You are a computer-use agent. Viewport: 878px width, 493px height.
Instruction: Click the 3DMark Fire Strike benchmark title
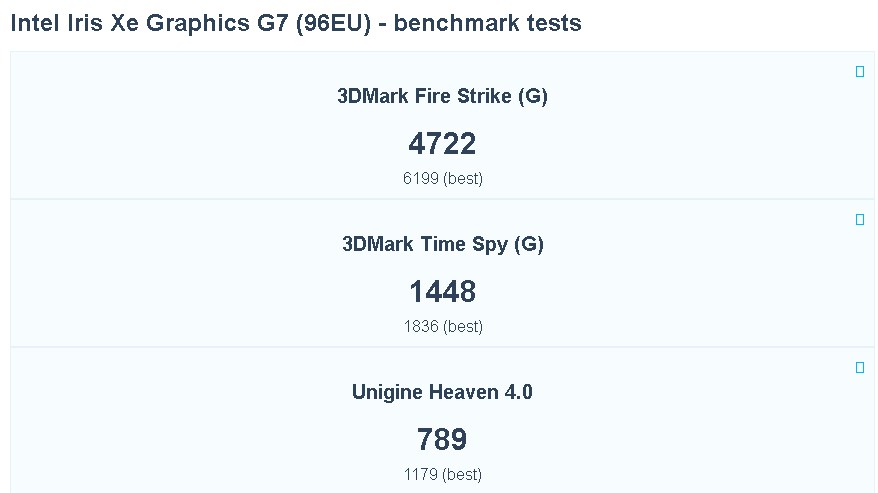click(x=442, y=97)
